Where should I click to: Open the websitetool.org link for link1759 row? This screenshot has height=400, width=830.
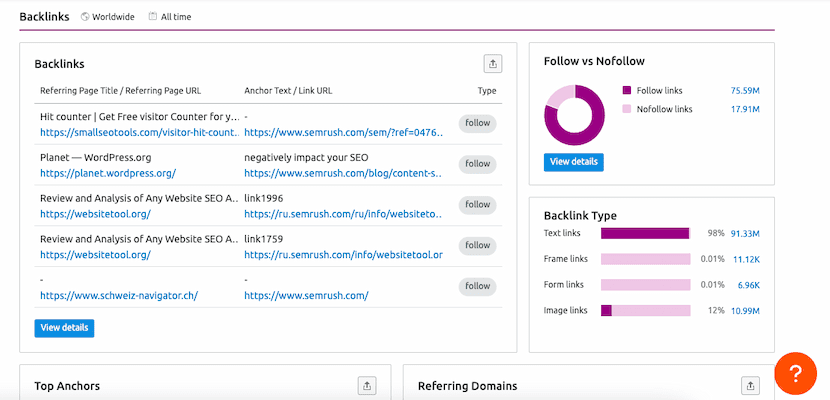coord(95,254)
